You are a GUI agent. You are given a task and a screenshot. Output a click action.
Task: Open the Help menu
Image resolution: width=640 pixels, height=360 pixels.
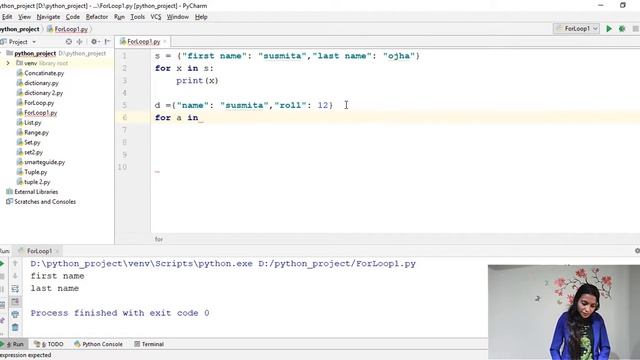(x=201, y=17)
